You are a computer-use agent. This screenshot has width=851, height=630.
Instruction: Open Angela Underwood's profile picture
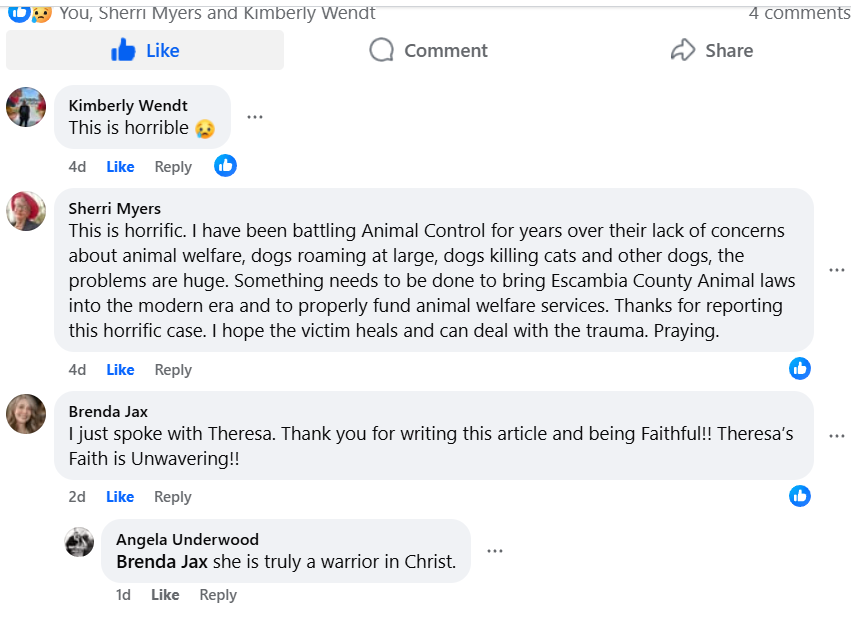pos(79,542)
